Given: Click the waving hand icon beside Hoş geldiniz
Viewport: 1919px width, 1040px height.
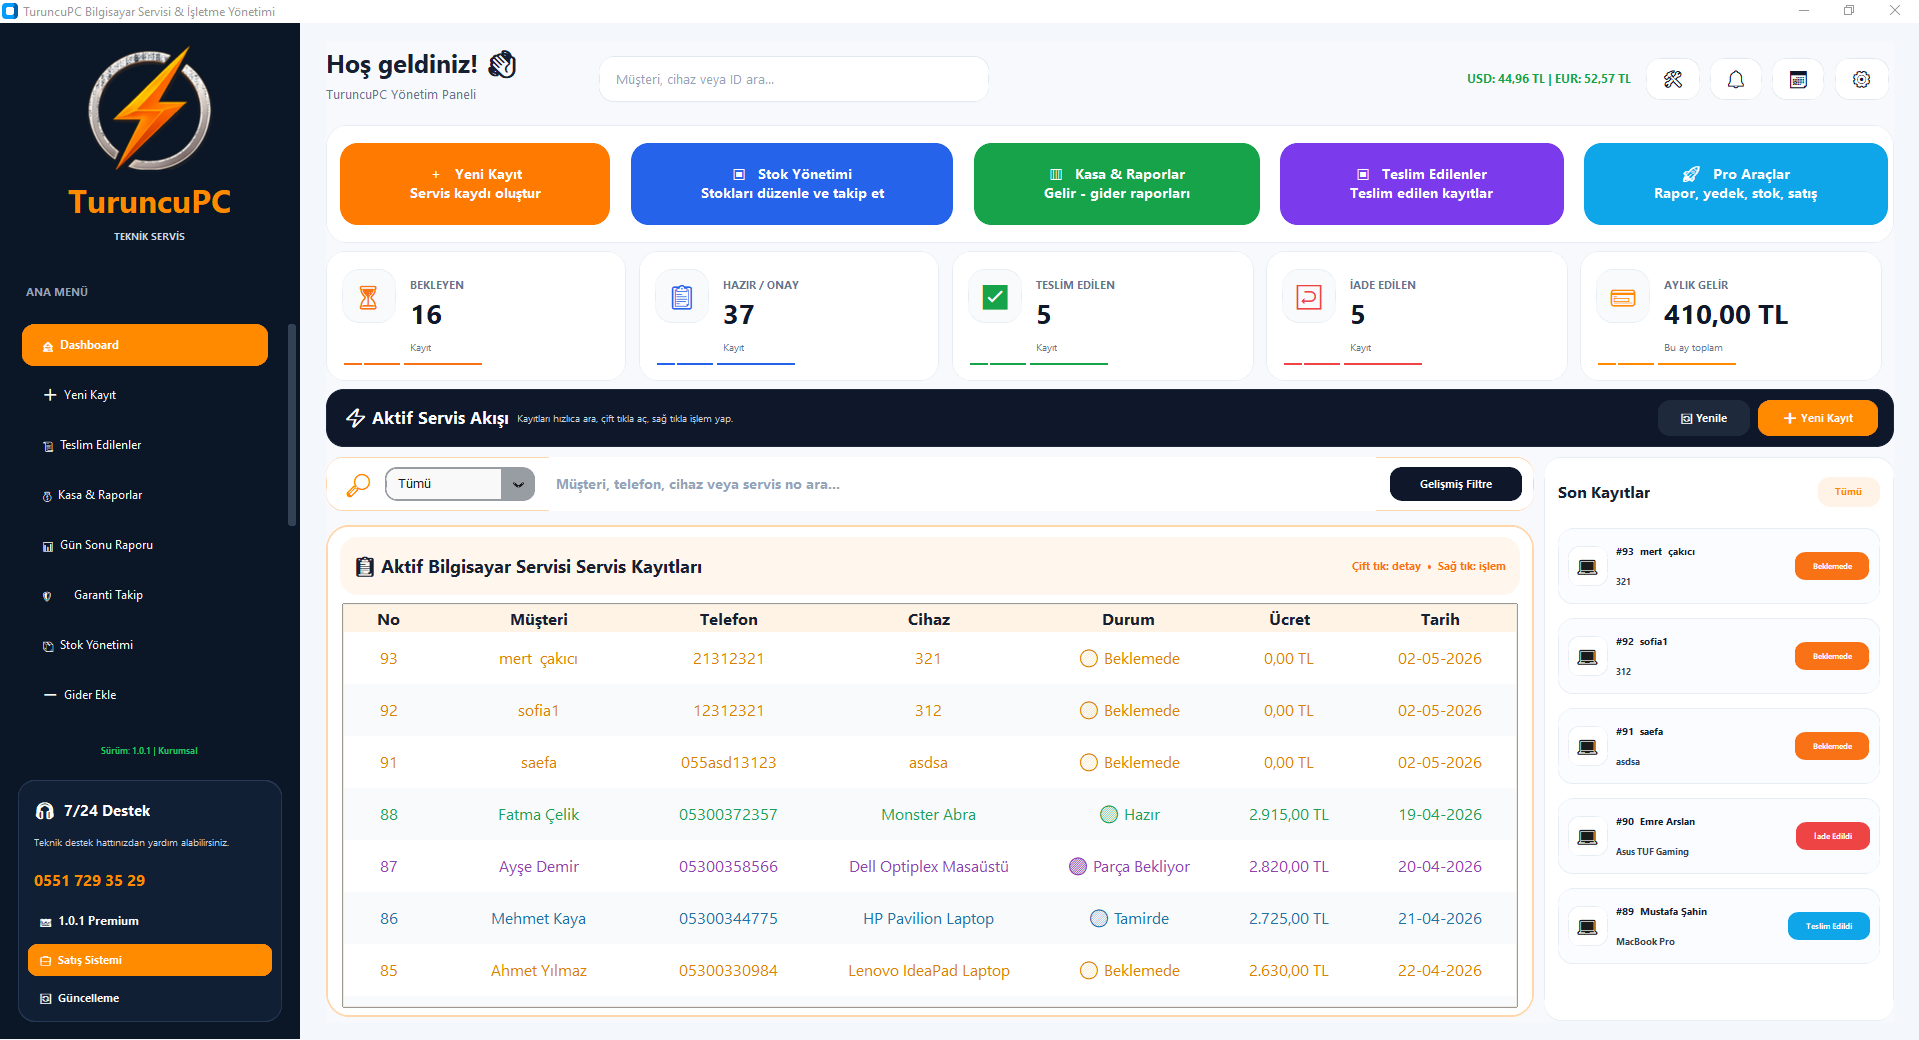Looking at the screenshot, I should [502, 65].
